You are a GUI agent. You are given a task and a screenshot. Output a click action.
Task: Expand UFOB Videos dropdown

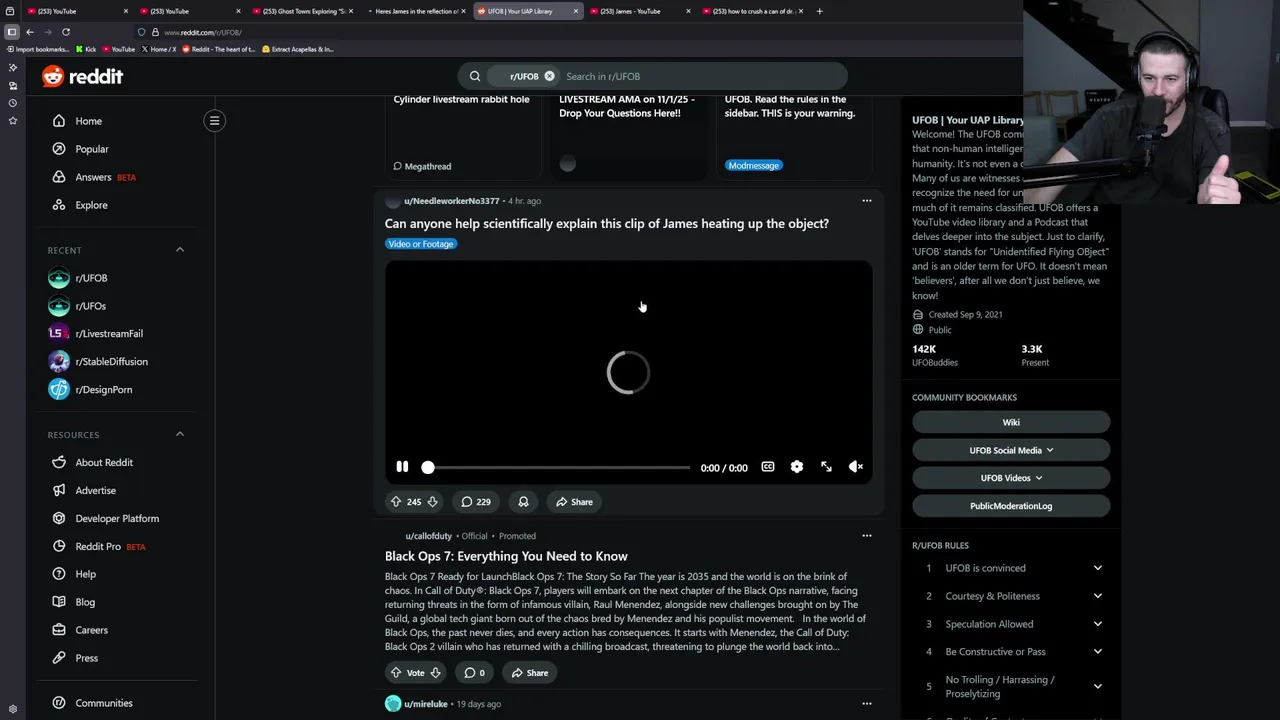click(x=1011, y=478)
